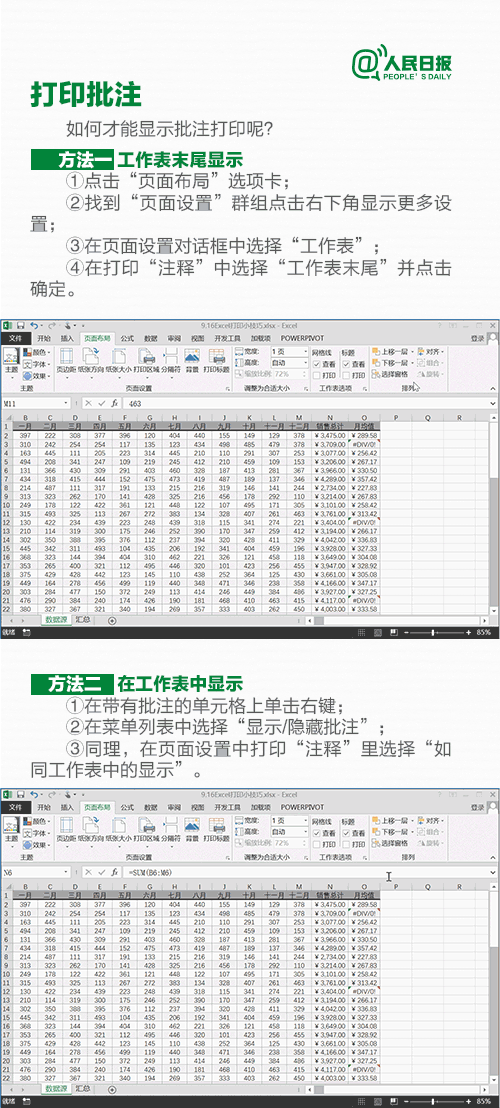Click 选择窗格 button in the window showing cell M11

coord(393,375)
